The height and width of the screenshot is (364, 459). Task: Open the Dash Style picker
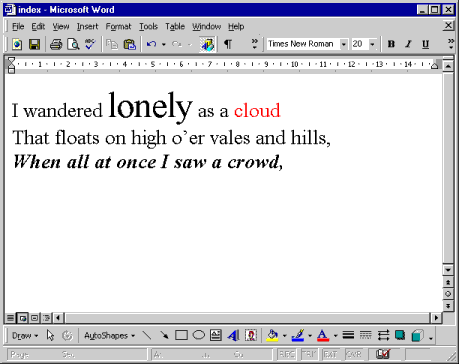pyautogui.click(x=366, y=335)
